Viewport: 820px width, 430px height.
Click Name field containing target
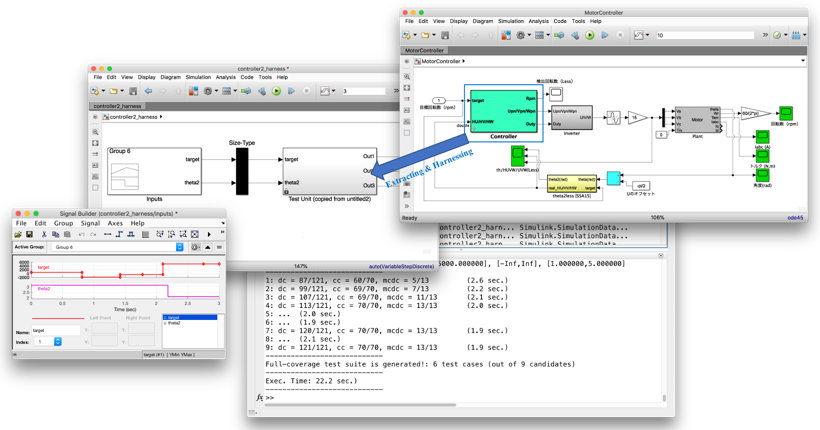(56, 331)
